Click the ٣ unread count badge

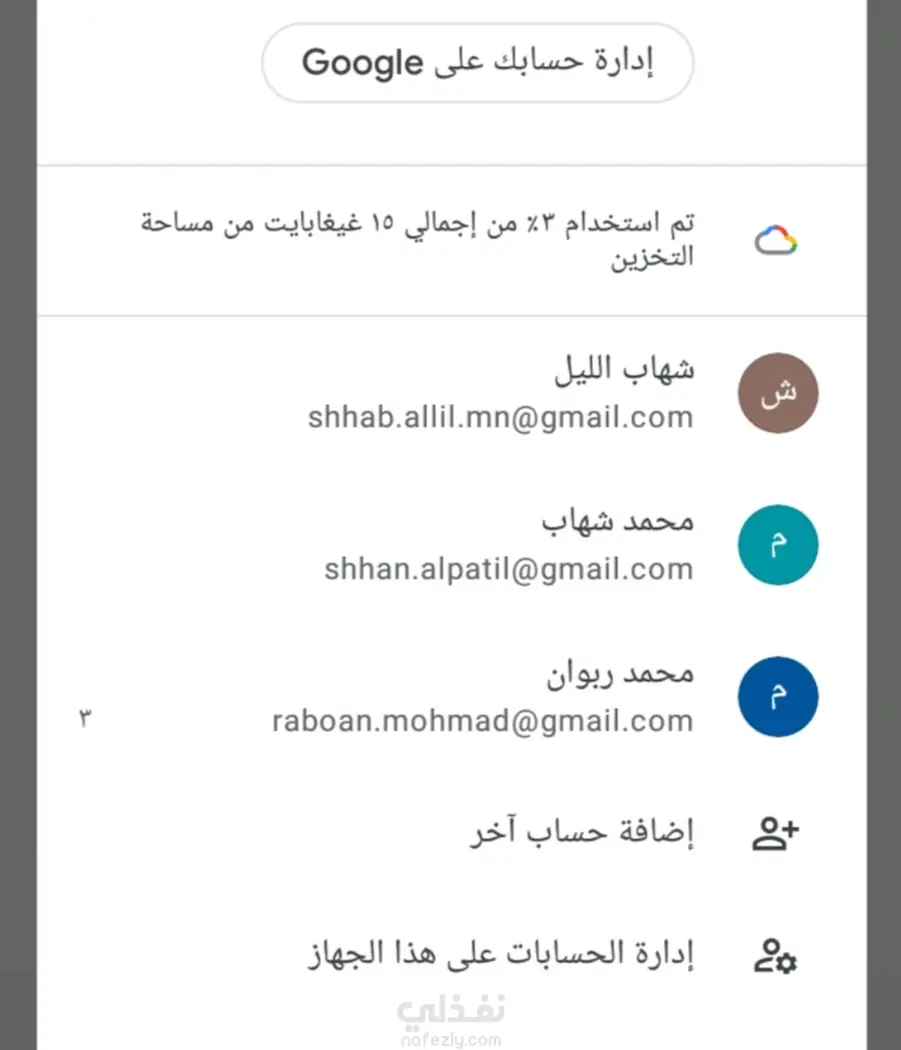click(x=85, y=719)
